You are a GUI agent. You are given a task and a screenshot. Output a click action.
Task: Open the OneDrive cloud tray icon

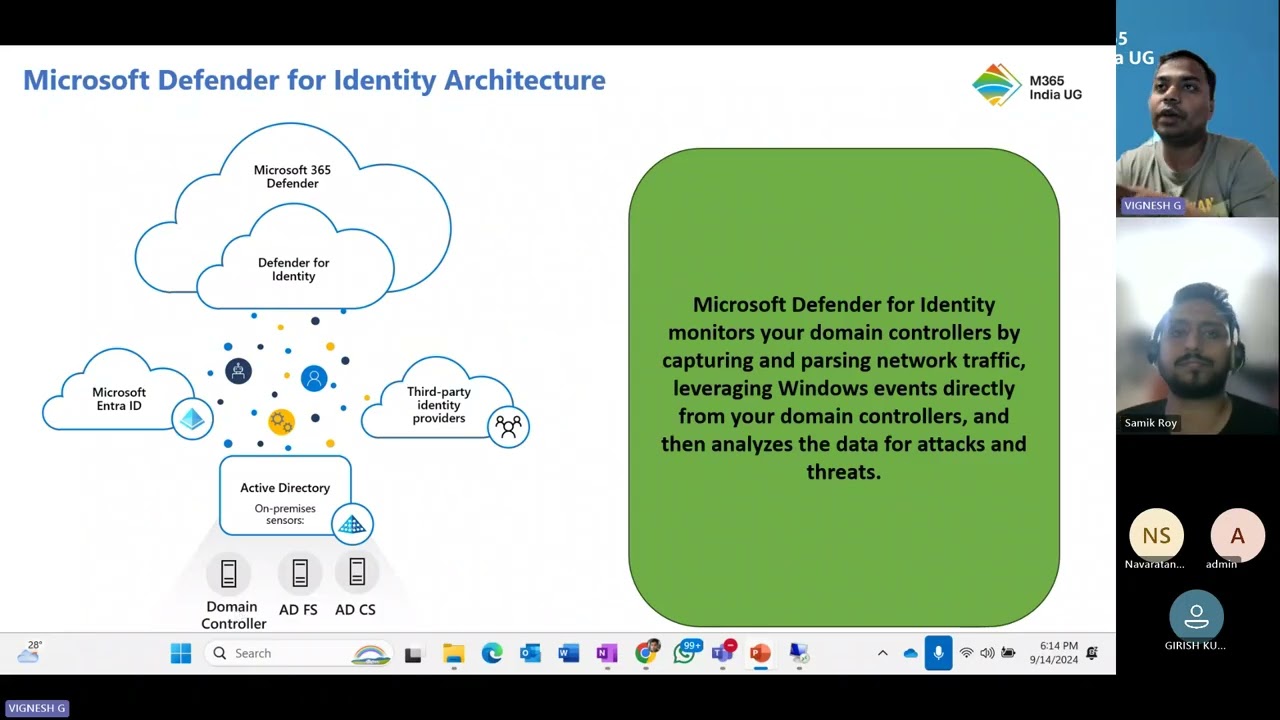coord(910,653)
